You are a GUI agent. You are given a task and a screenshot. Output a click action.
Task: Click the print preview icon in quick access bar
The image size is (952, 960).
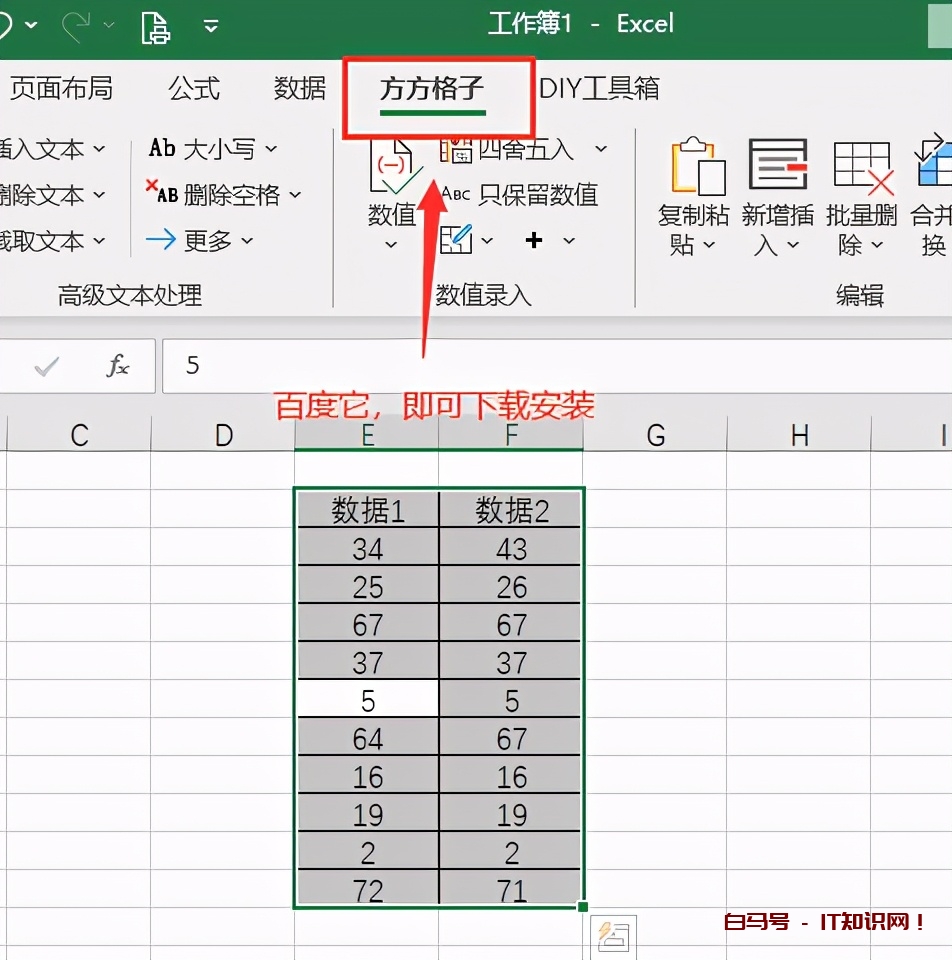point(155,27)
